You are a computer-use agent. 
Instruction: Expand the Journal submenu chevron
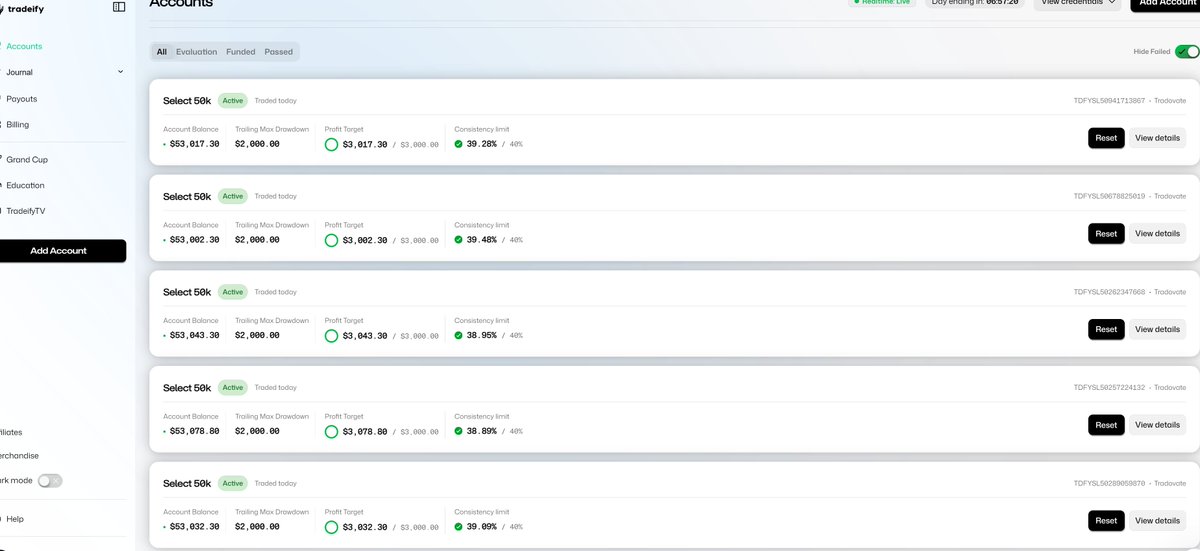point(120,72)
